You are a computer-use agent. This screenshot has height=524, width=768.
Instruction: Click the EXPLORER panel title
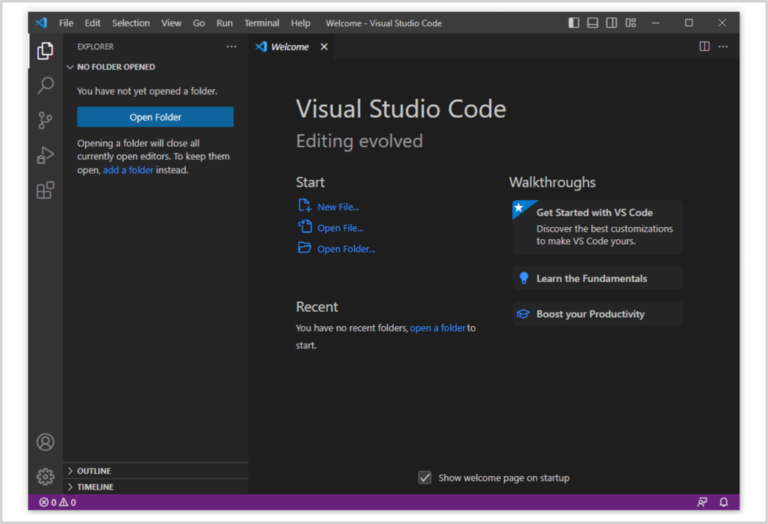(x=95, y=47)
